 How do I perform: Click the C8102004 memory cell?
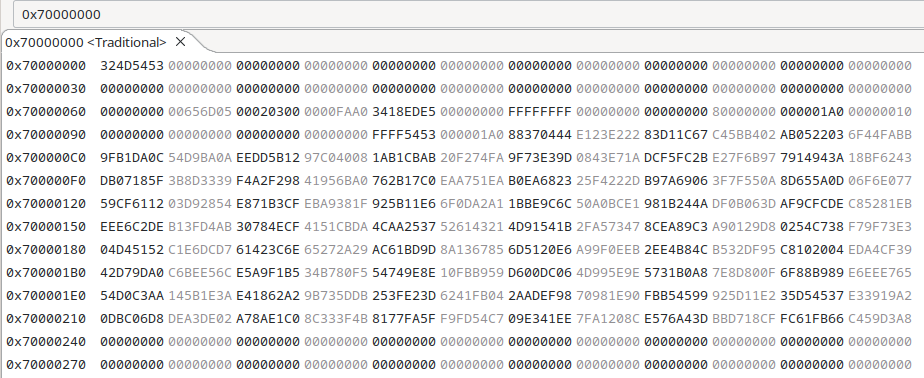pos(812,249)
